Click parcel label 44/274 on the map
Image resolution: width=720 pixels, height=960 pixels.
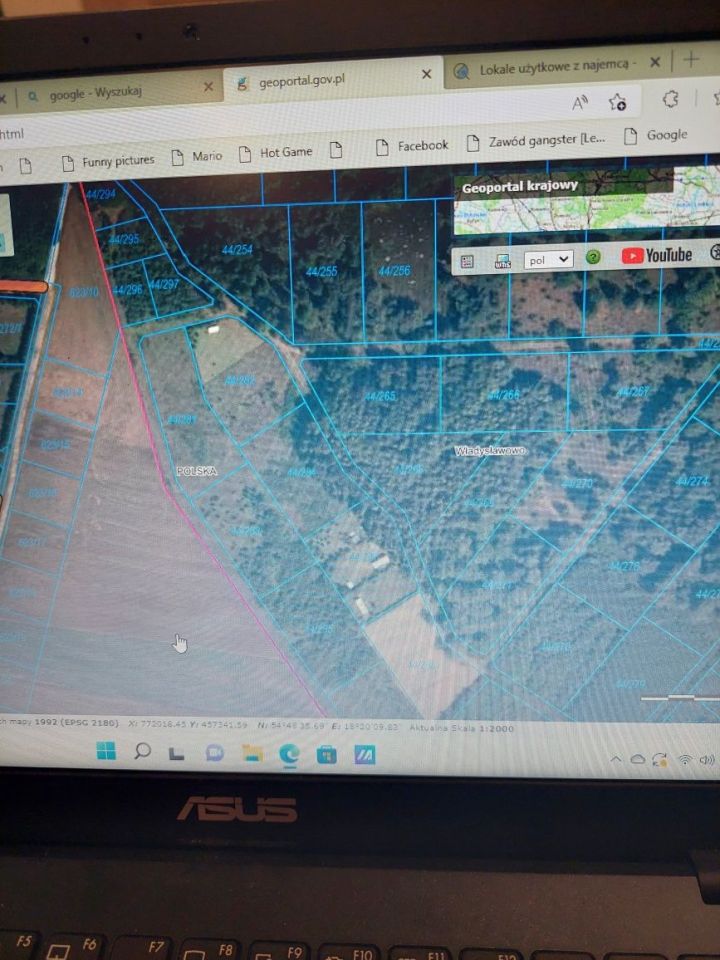[x=692, y=481]
